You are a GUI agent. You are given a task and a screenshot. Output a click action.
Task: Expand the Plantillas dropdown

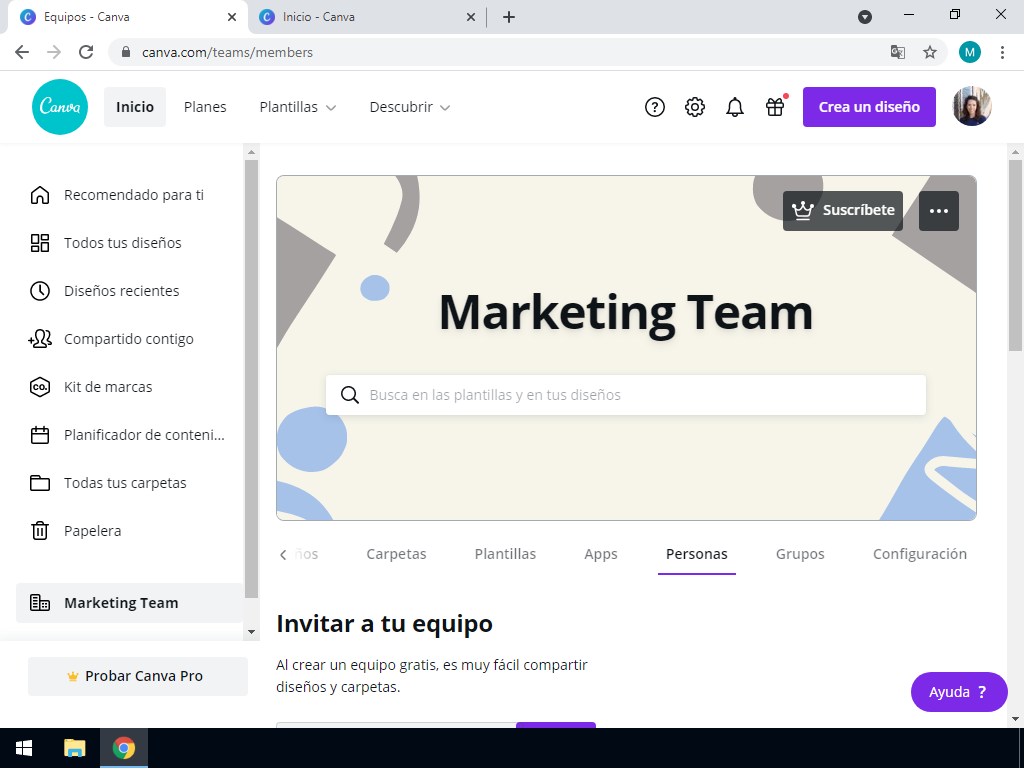[x=298, y=107]
